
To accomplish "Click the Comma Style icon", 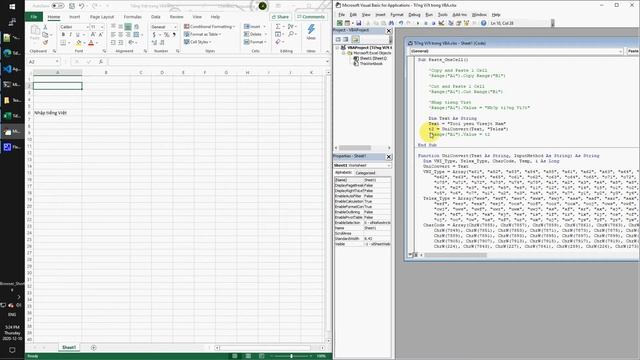I will 174,35.
